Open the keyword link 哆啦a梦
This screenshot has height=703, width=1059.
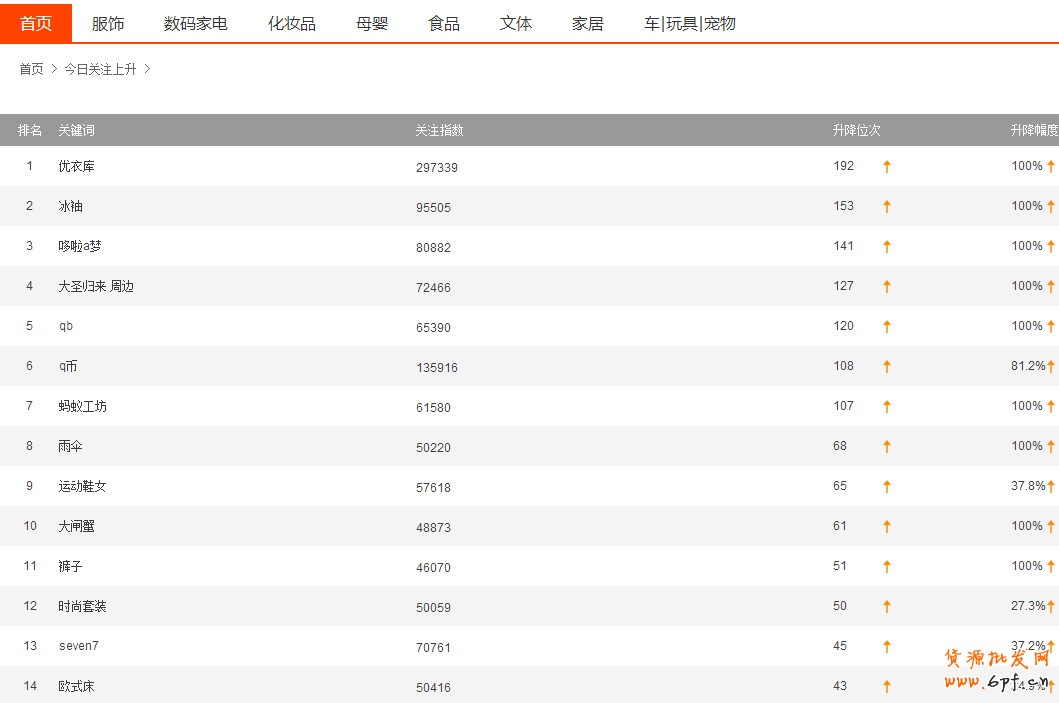coord(79,246)
